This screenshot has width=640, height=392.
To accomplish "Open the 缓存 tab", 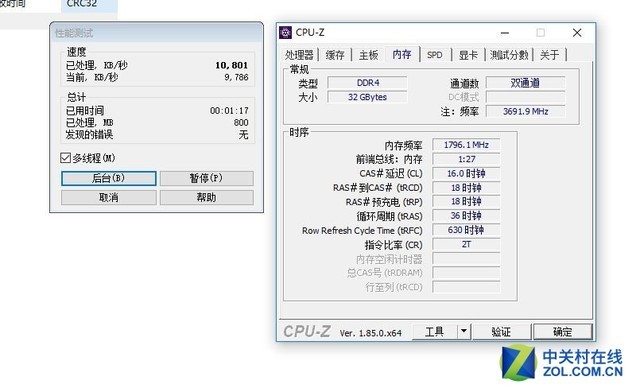I will 335,55.
